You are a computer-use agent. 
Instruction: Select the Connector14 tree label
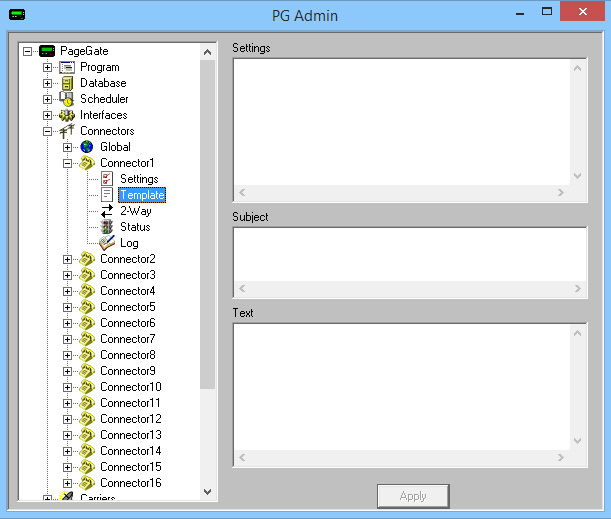click(x=131, y=450)
